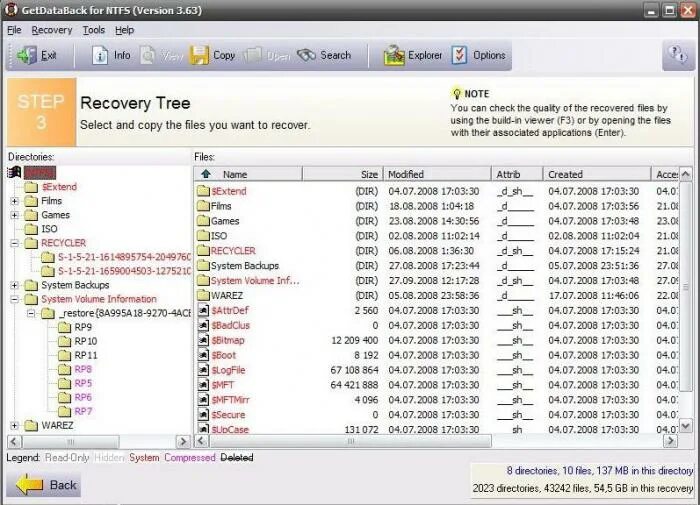The height and width of the screenshot is (505, 700).
Task: Click right arrow of directories scrollbar
Action: (x=183, y=442)
